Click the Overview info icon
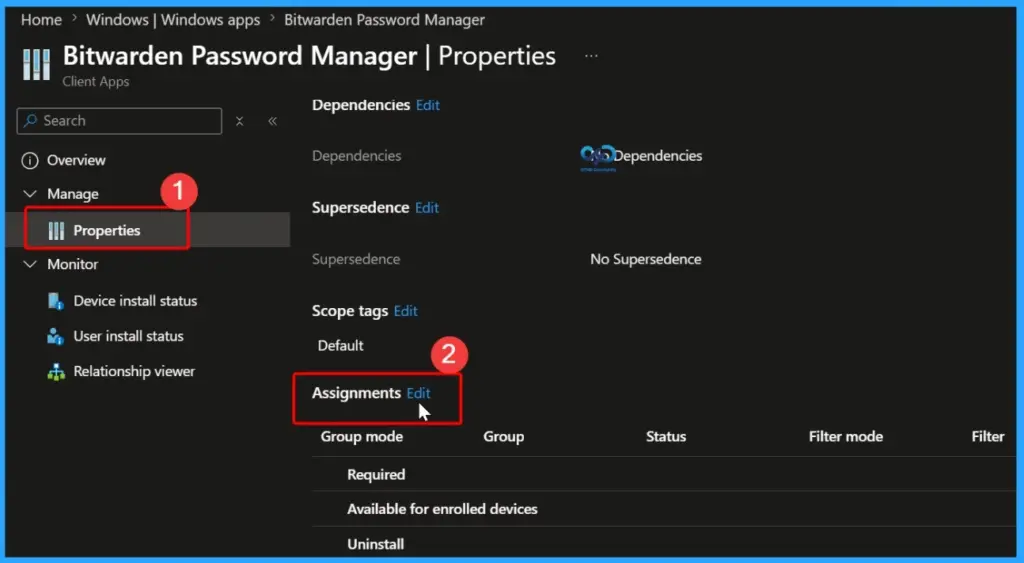 (30, 161)
